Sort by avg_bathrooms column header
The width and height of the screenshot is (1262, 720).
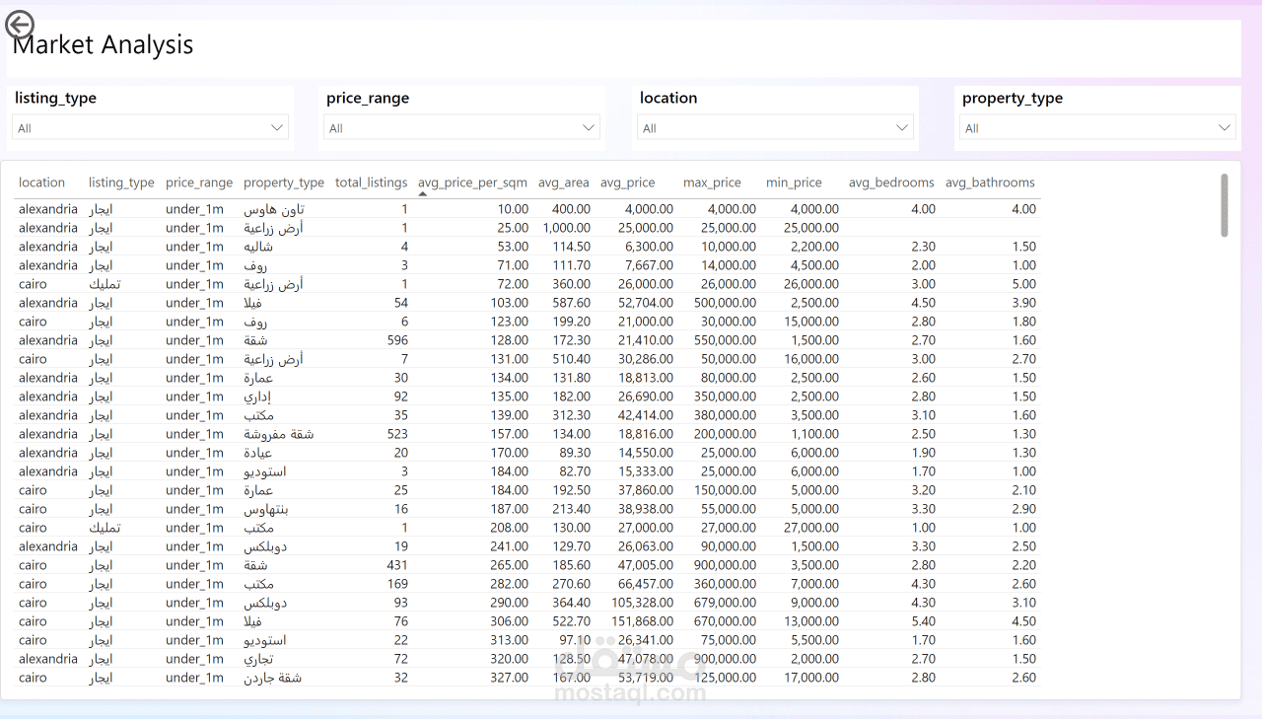point(990,182)
